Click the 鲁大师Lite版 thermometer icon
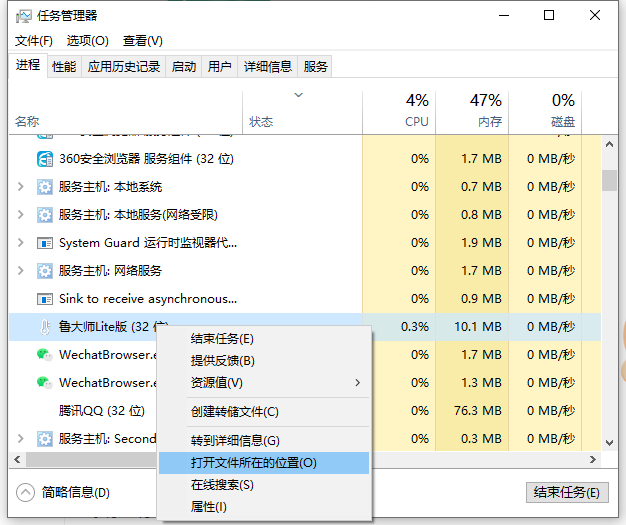 (45, 327)
